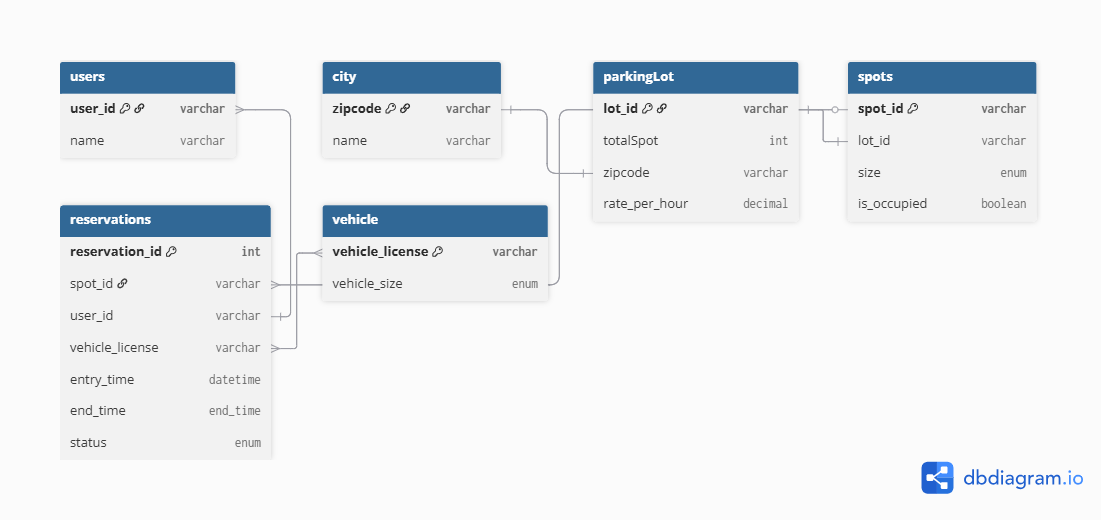Image resolution: width=1101 pixels, height=520 pixels.
Task: Click the key icon beside spot_id in spots
Action: point(913,109)
